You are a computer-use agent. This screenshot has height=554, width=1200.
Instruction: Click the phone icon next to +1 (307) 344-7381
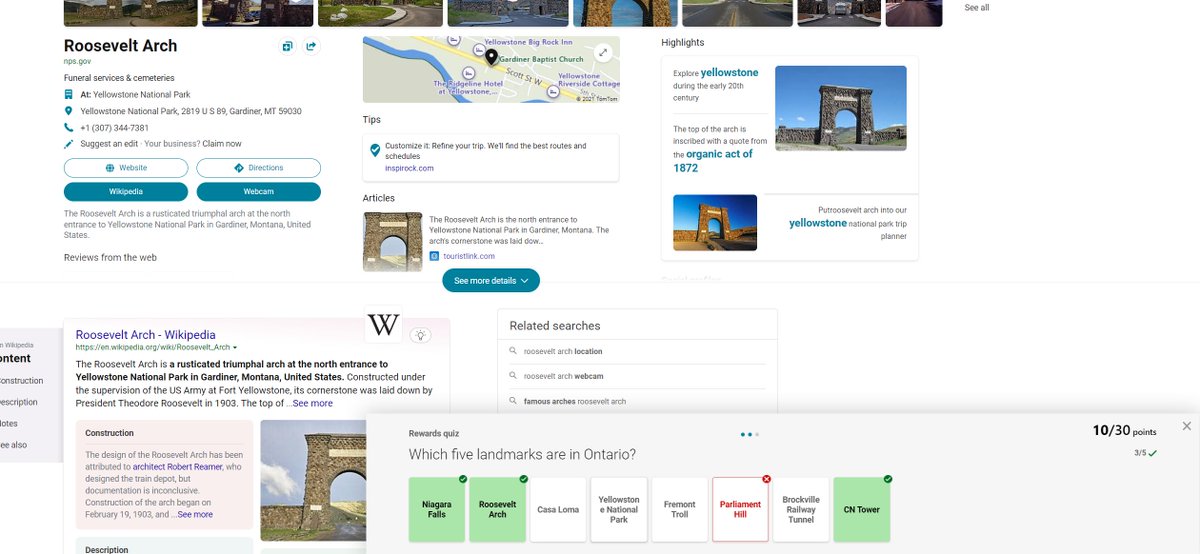(69, 128)
